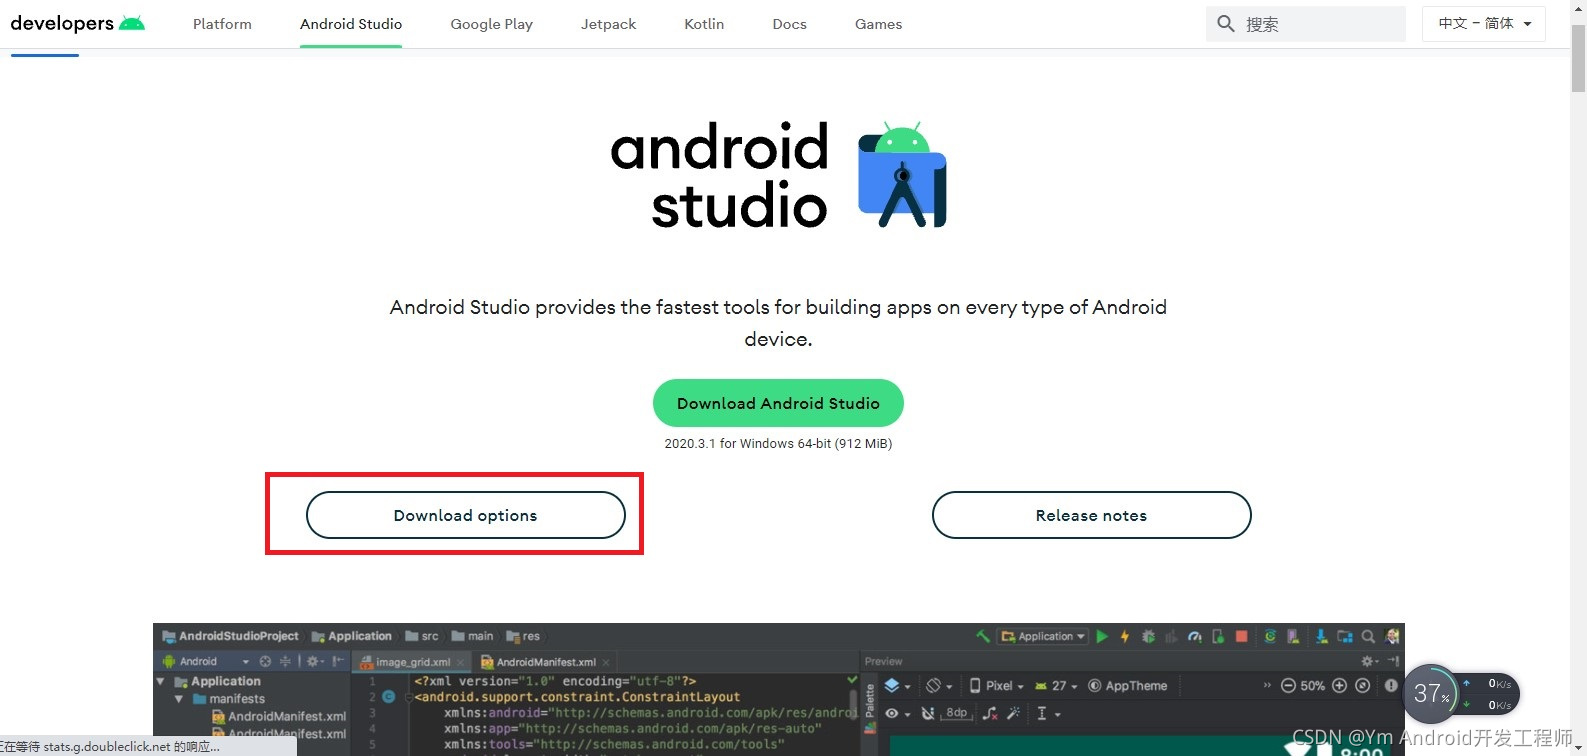Click the Download Android Studio button
Screen dimensions: 1587x756
[778, 403]
